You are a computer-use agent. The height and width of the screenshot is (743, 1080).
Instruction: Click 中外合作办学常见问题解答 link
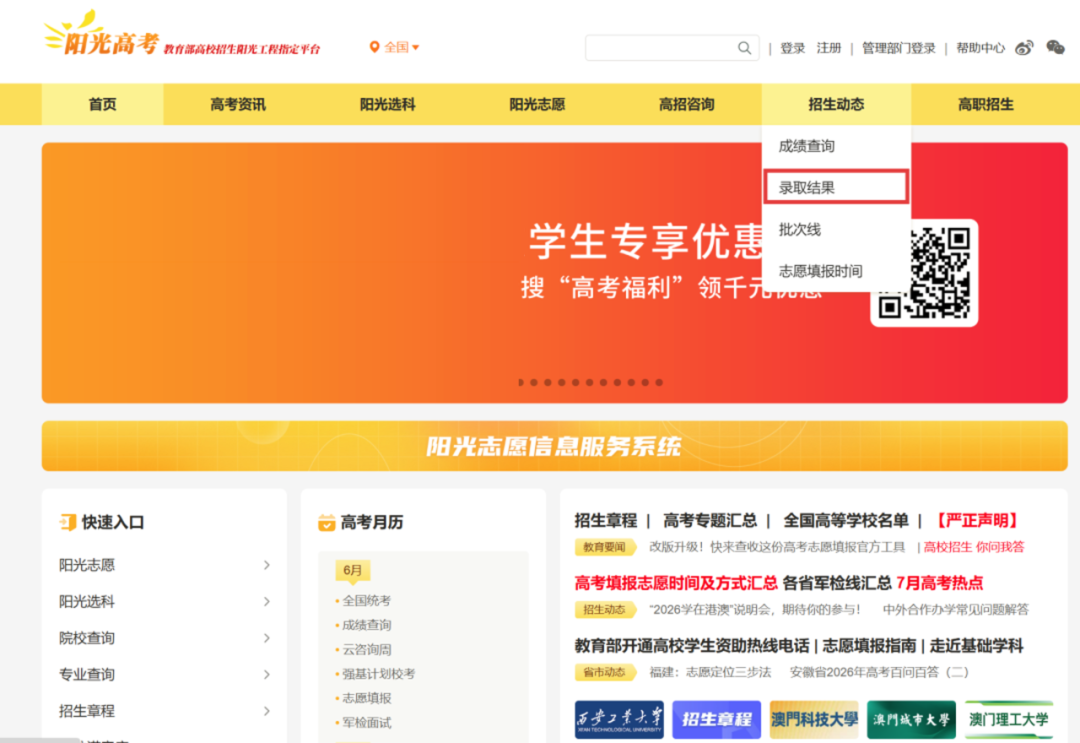click(956, 609)
